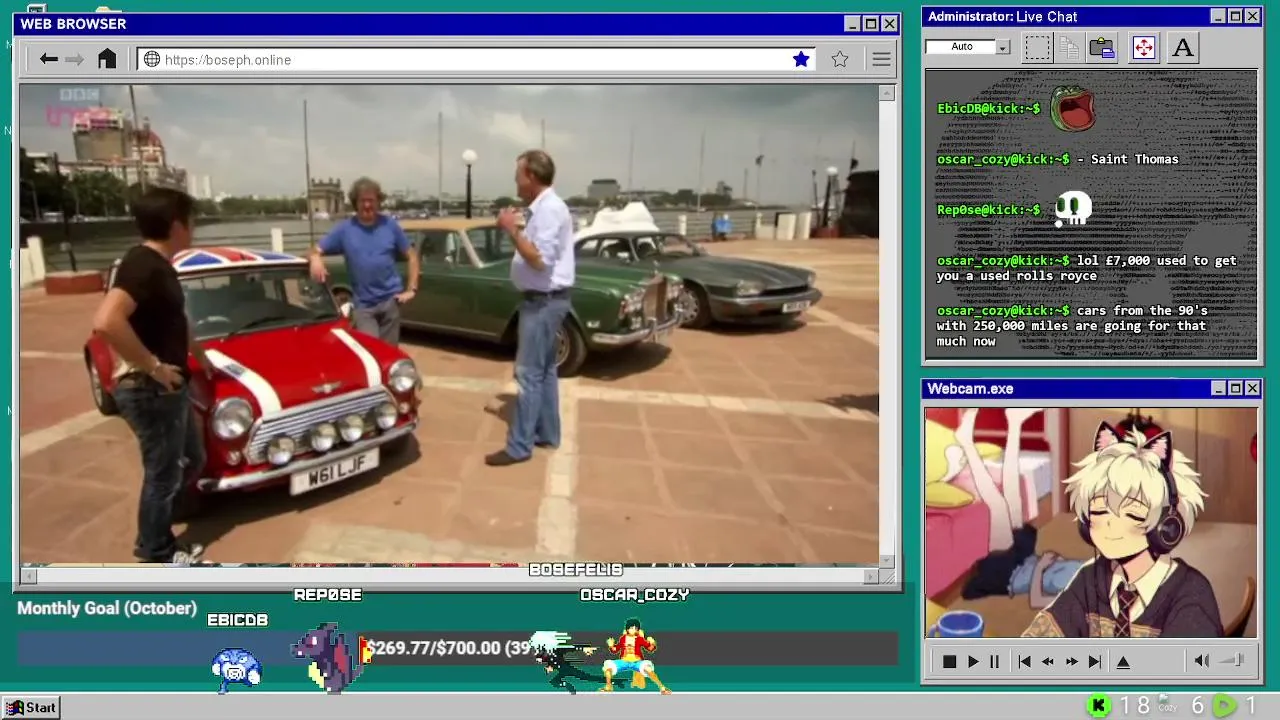Click the webcam avatar video
Screen dimensions: 1280x720
[1090, 522]
